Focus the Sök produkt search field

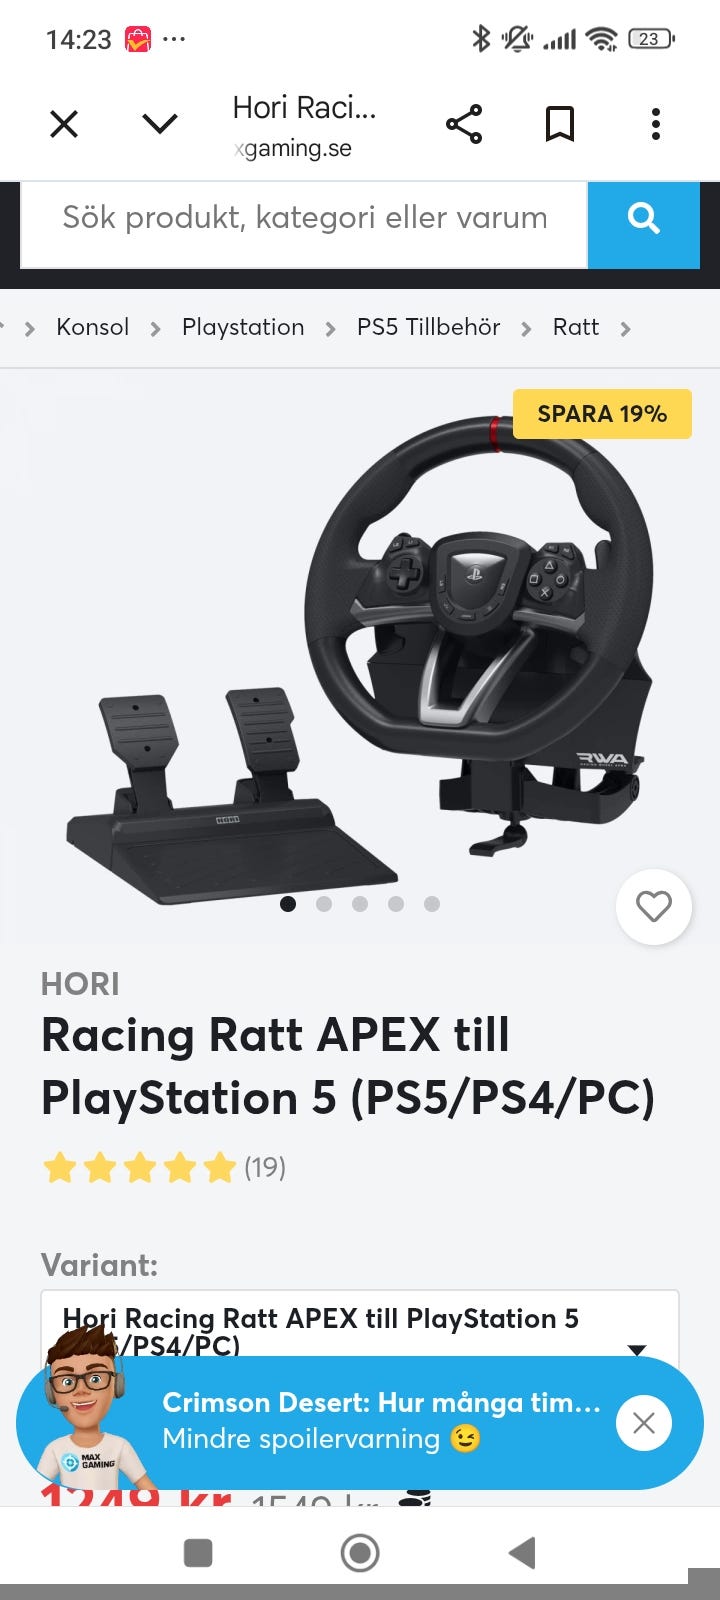coord(304,218)
